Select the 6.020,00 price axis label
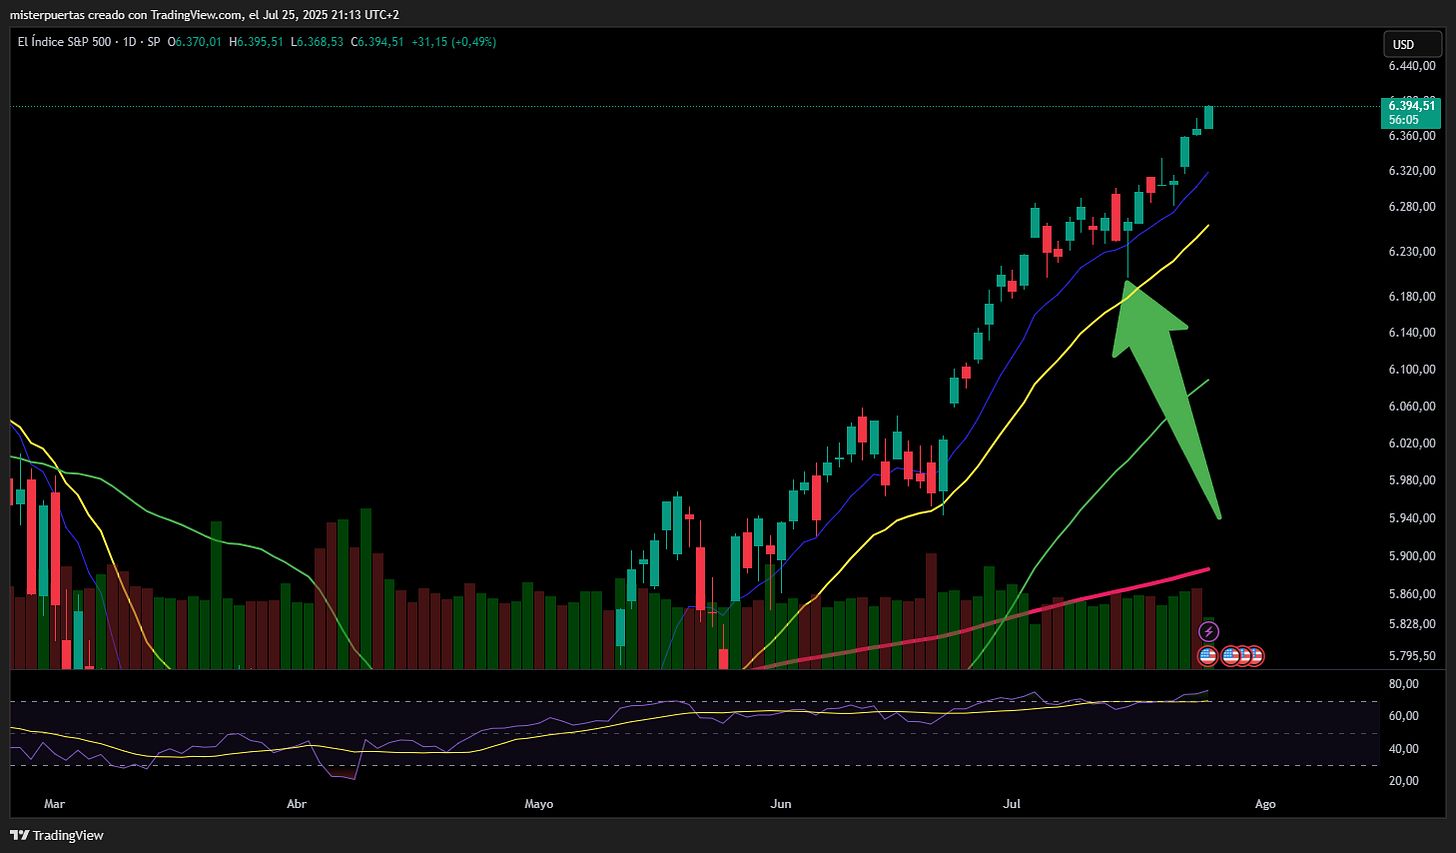Image resolution: width=1456 pixels, height=853 pixels. click(x=1412, y=443)
